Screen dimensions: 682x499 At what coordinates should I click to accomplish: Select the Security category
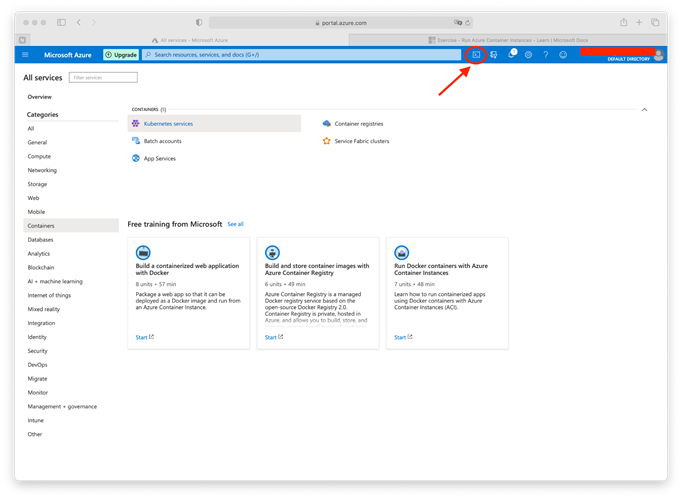pos(37,351)
